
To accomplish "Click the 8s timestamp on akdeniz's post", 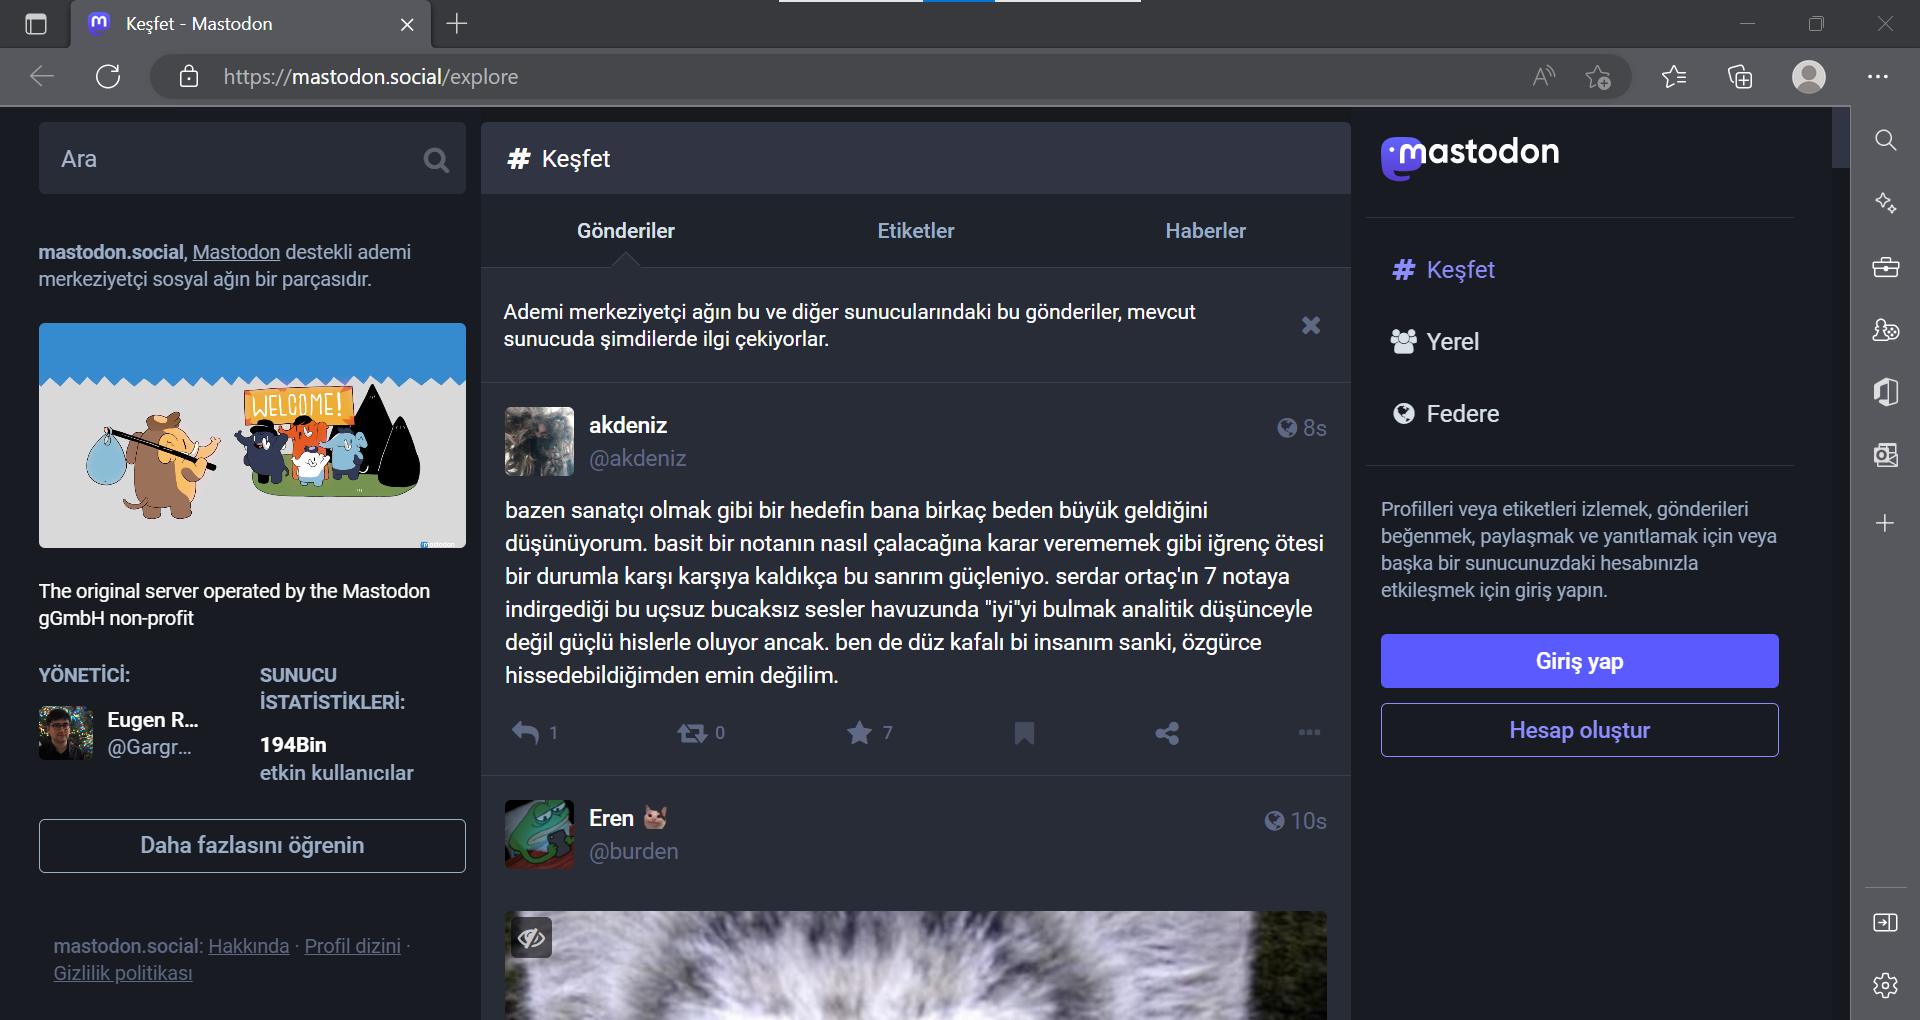I will 1314,428.
